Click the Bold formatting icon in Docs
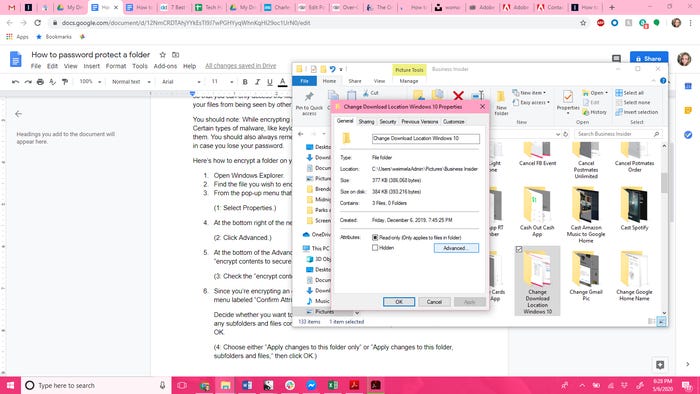Viewport: 700px width, 394px height. pyautogui.click(x=245, y=82)
